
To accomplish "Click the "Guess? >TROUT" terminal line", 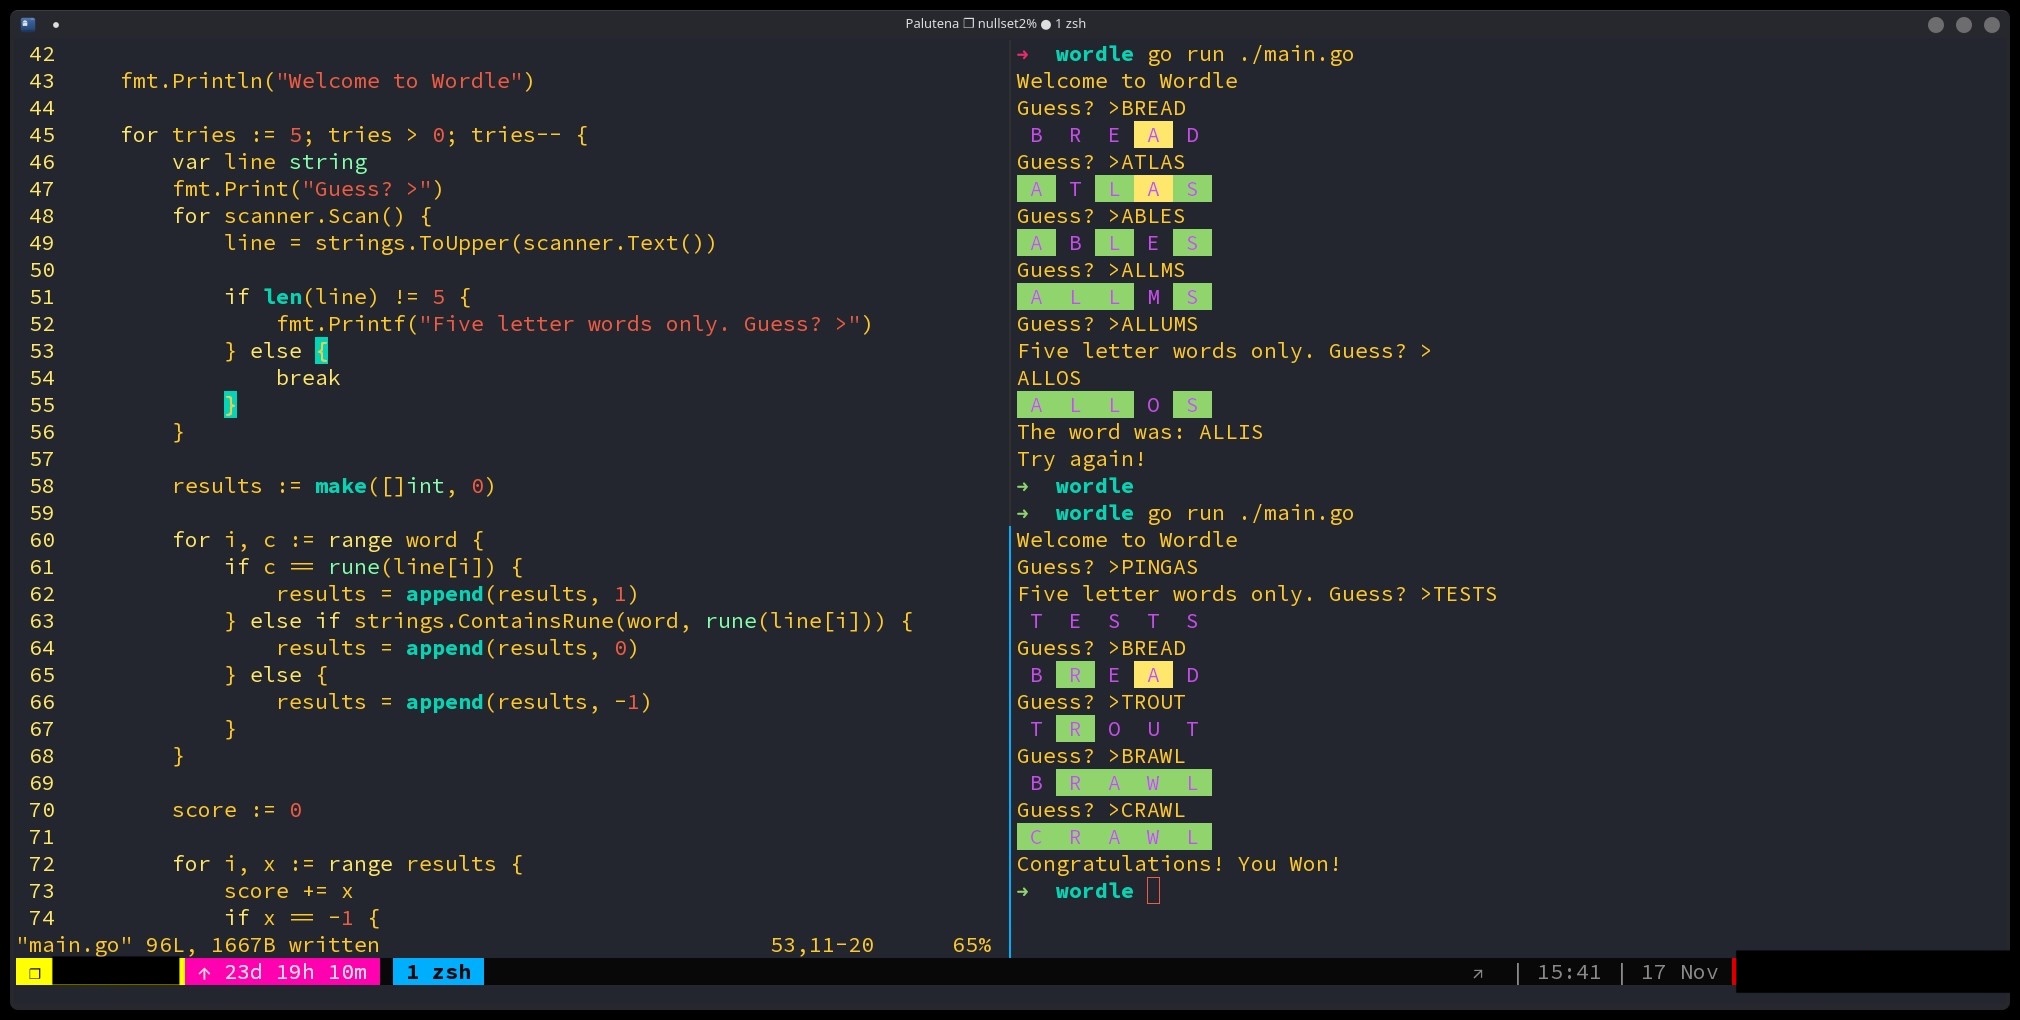I will [1101, 702].
